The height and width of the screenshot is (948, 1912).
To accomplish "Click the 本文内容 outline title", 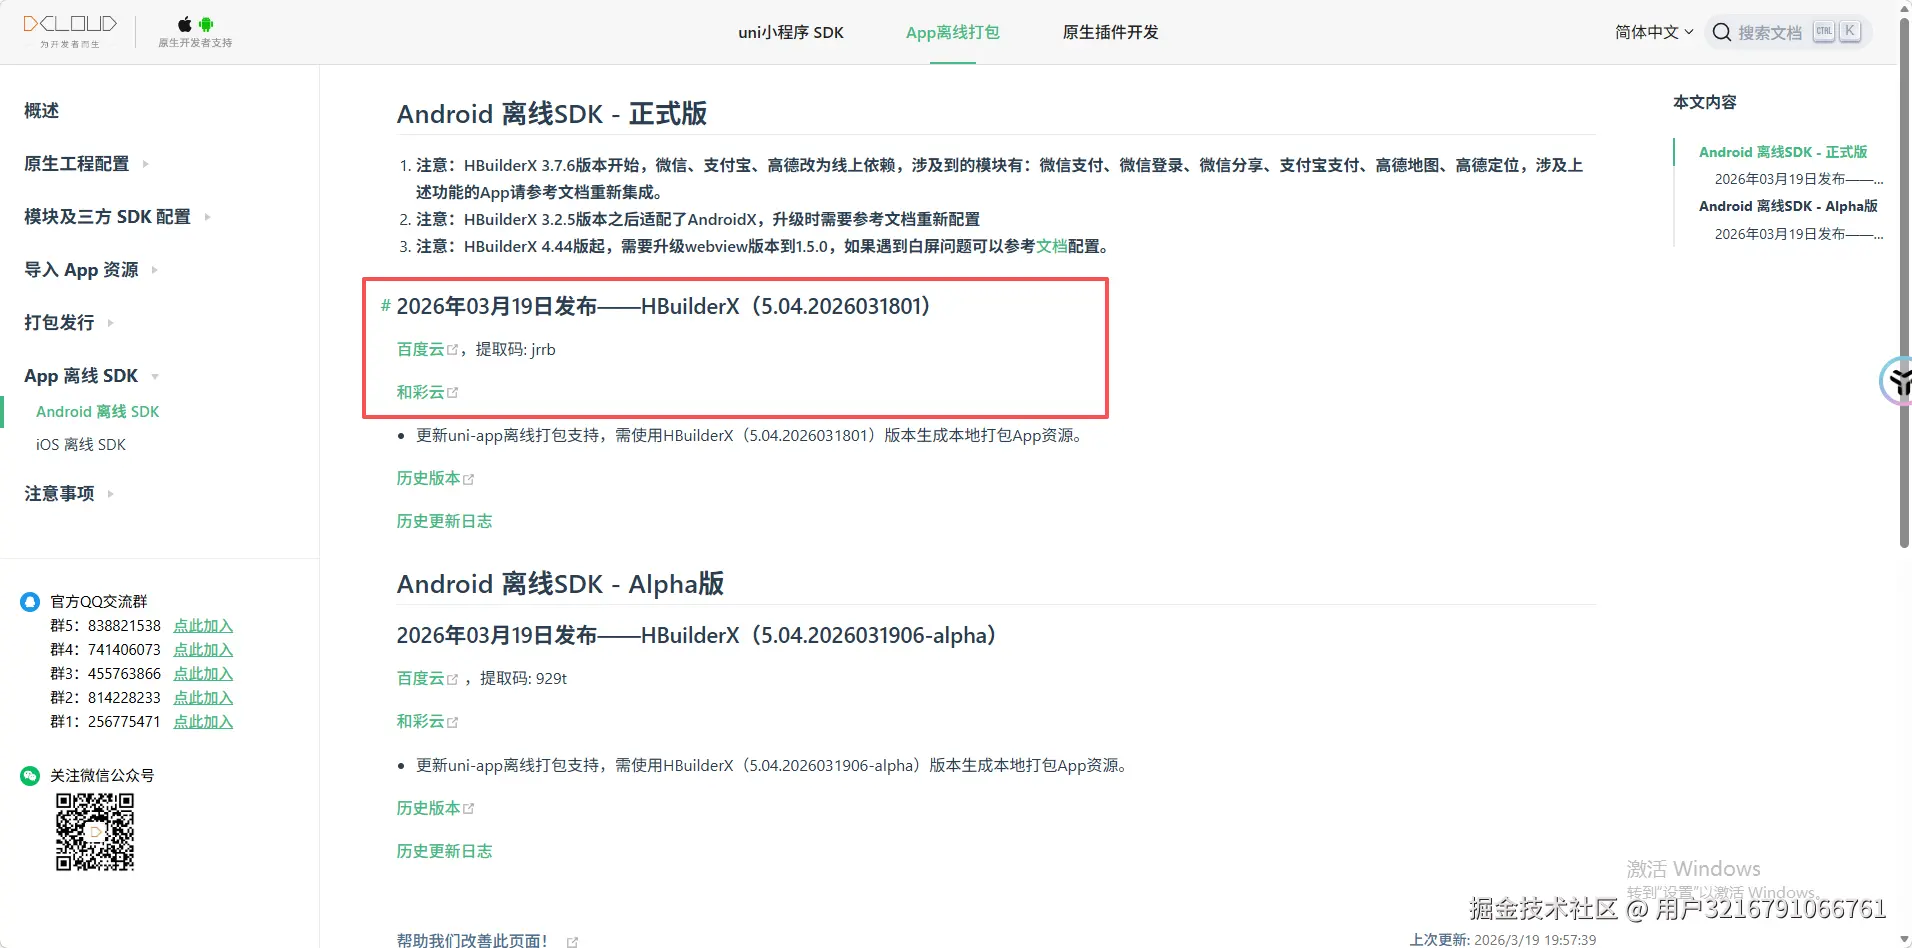I will (1705, 102).
